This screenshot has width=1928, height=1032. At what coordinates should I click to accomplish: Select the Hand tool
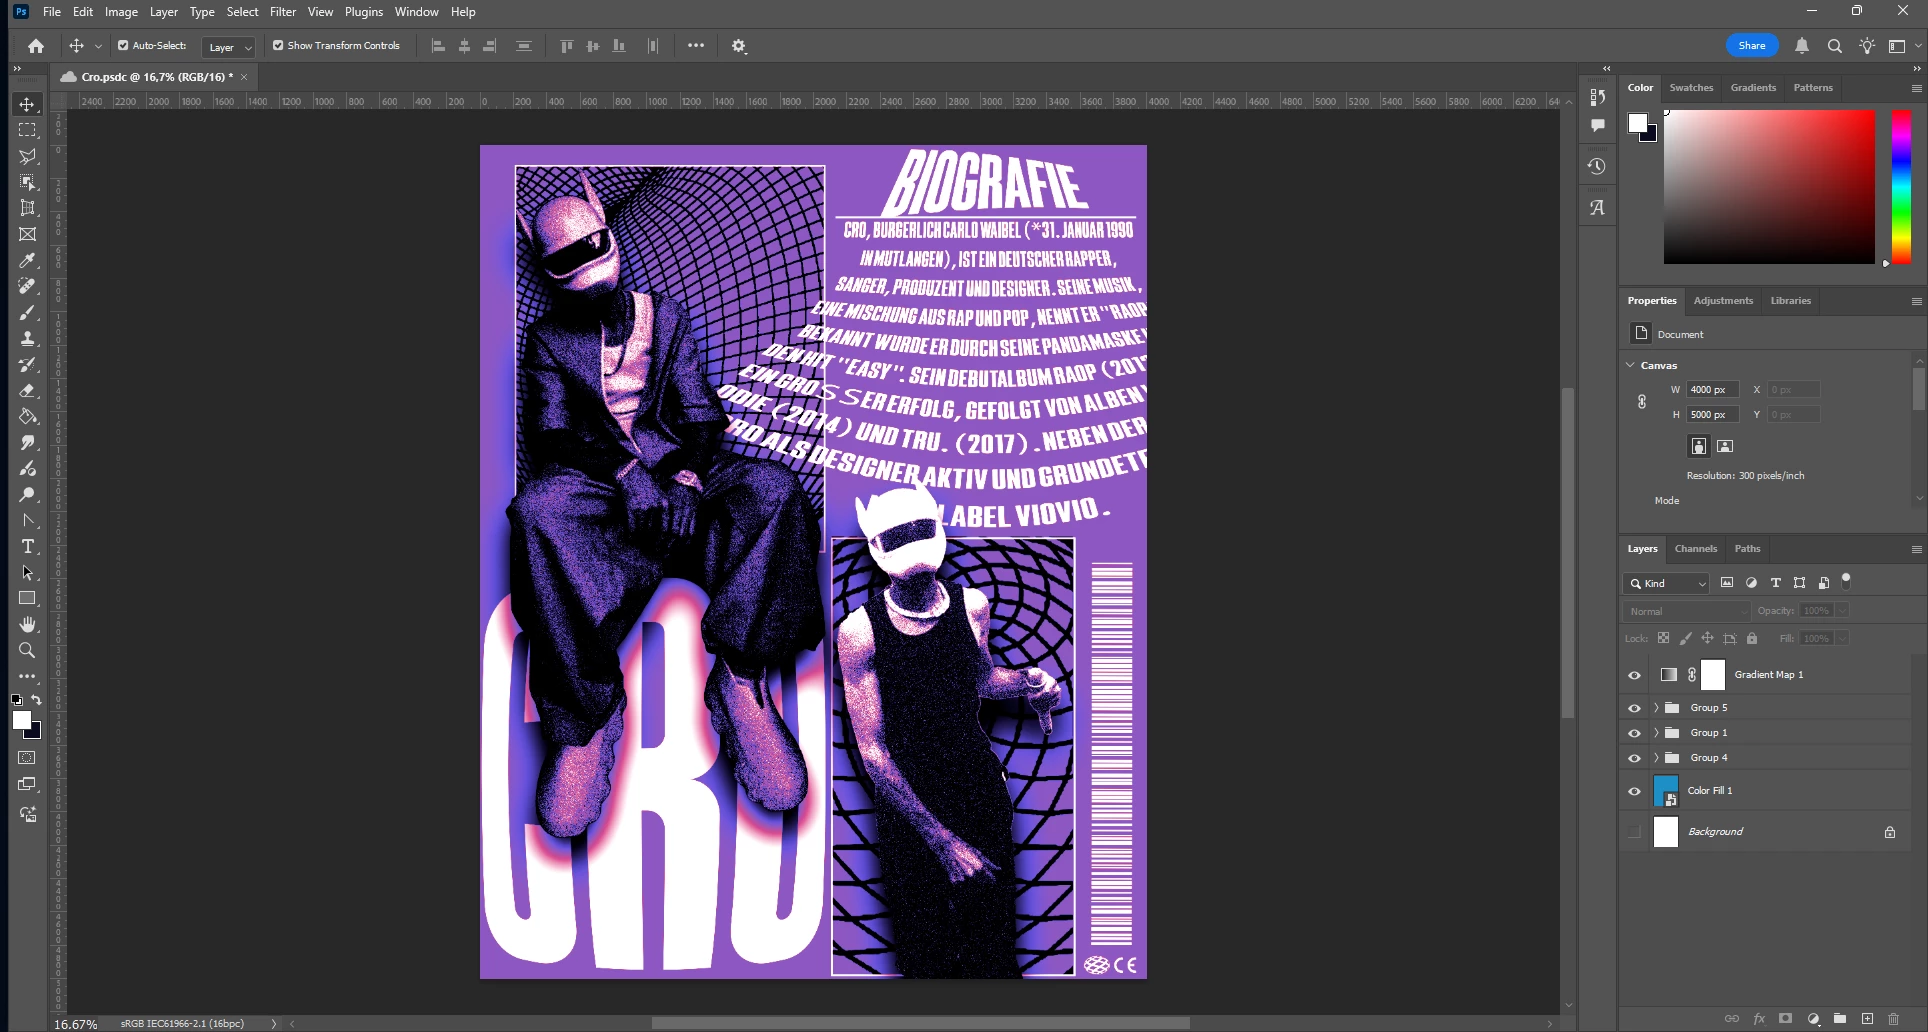(27, 624)
